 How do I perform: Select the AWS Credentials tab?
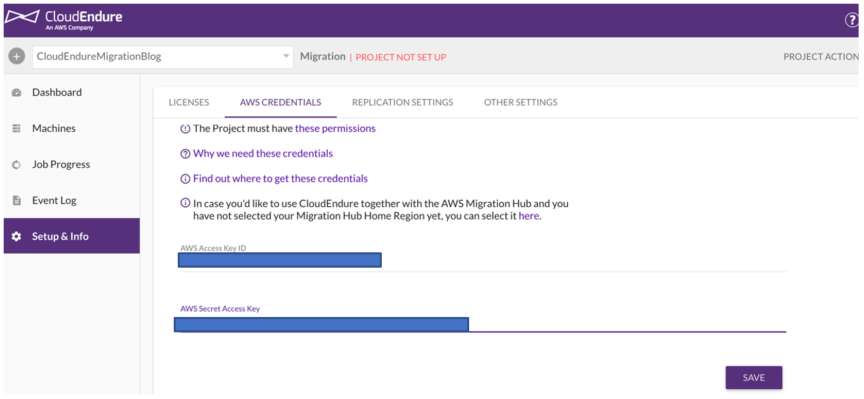coord(280,103)
